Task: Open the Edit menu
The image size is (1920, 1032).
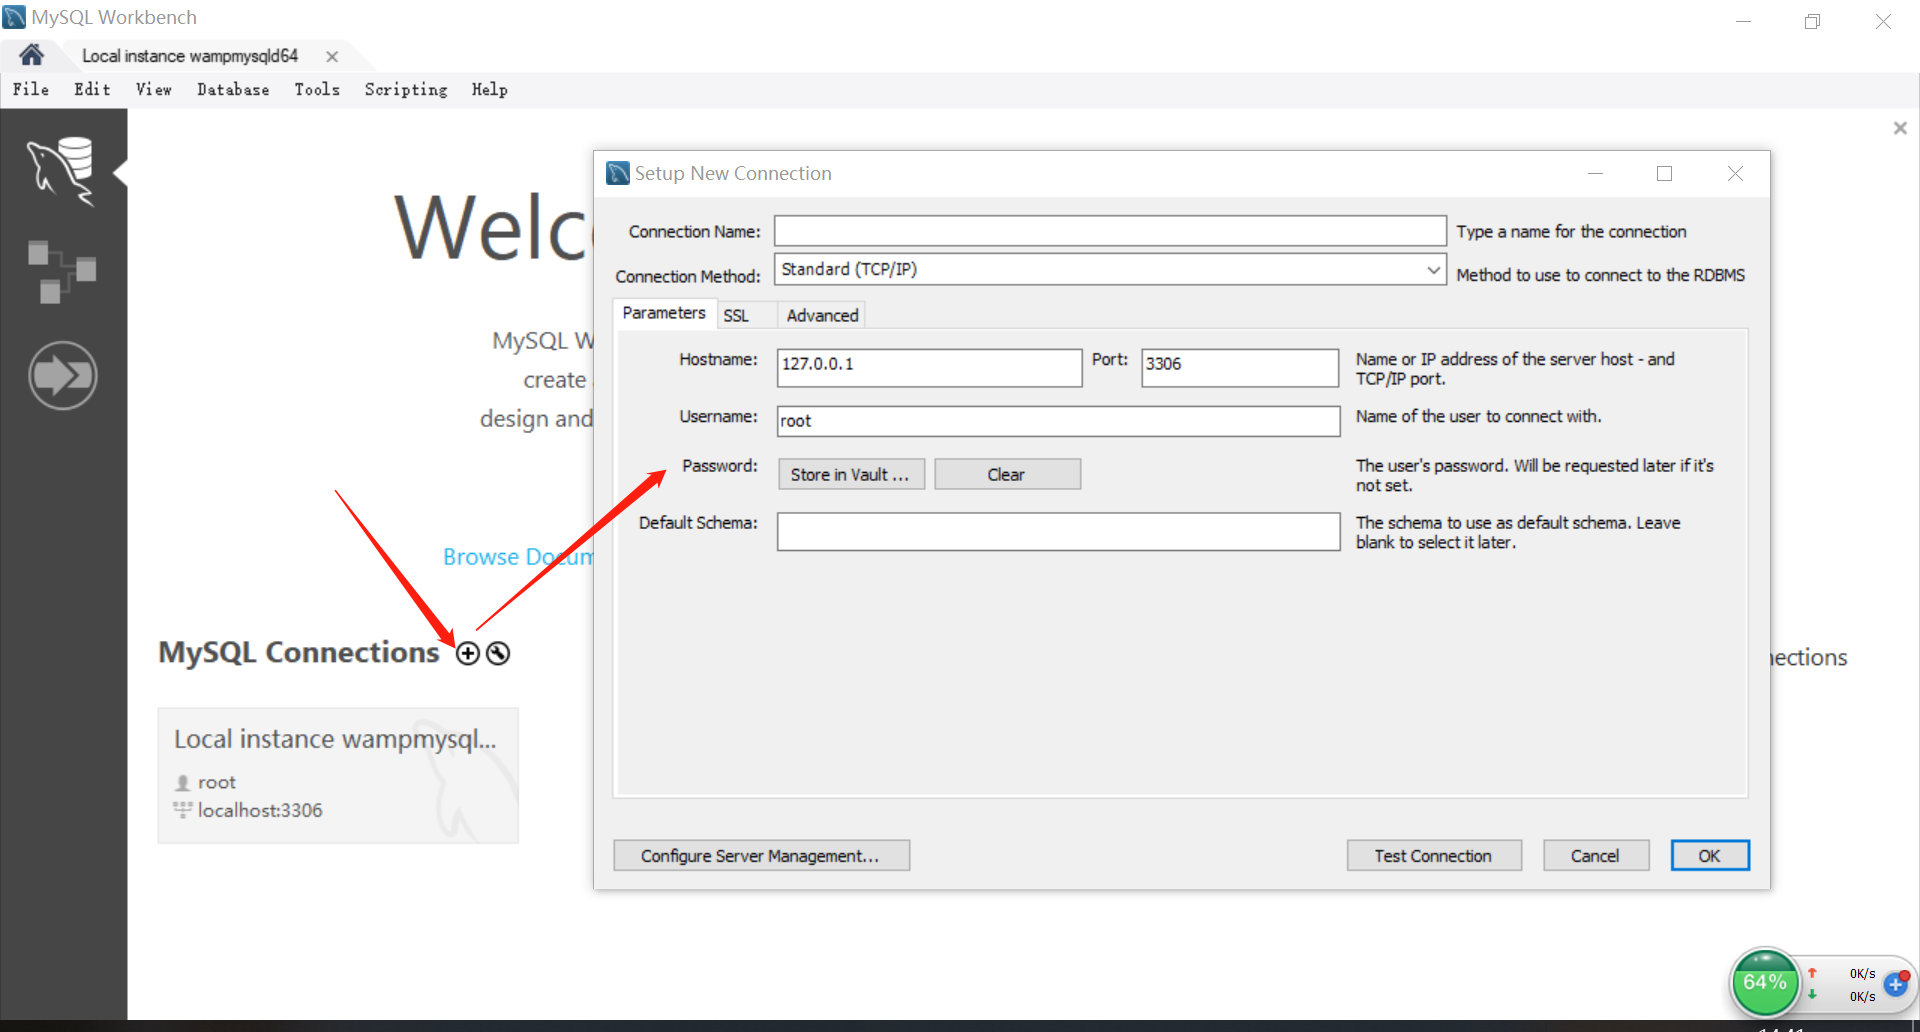Action: click(92, 89)
